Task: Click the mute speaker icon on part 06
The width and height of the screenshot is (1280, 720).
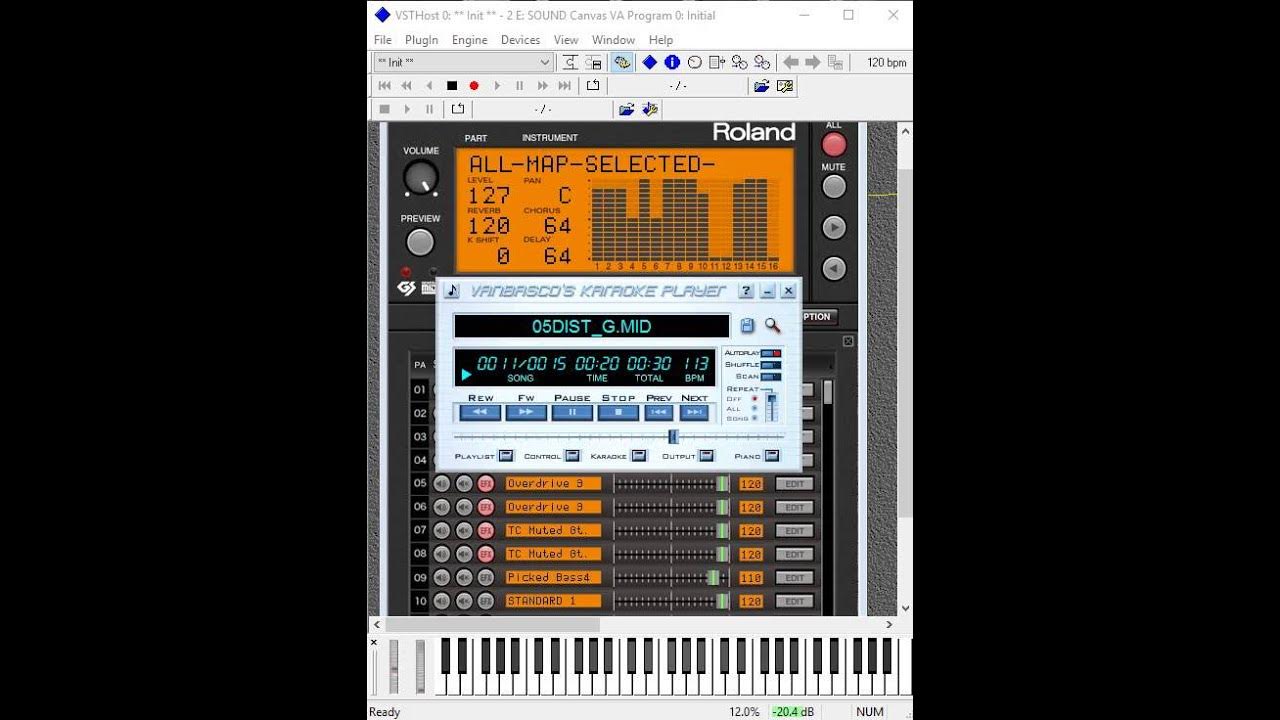Action: pyautogui.click(x=464, y=507)
